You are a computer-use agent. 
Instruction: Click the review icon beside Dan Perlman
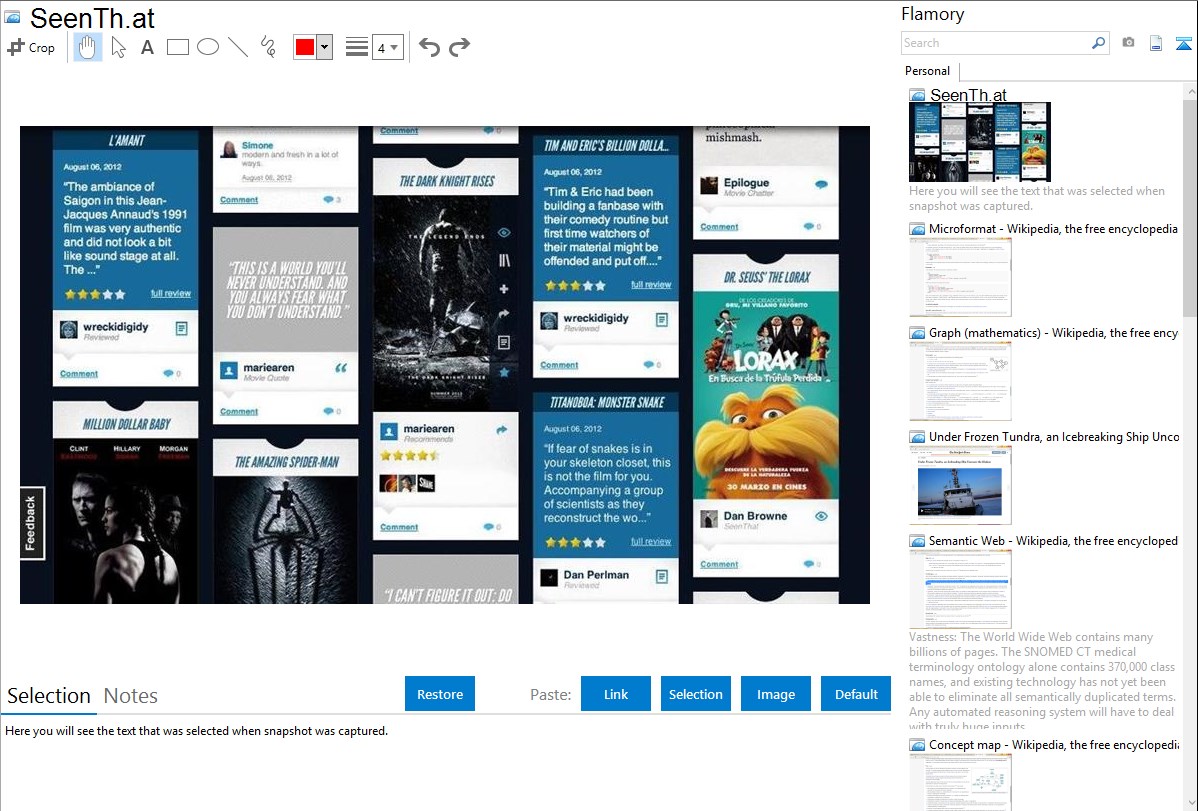[x=662, y=577]
